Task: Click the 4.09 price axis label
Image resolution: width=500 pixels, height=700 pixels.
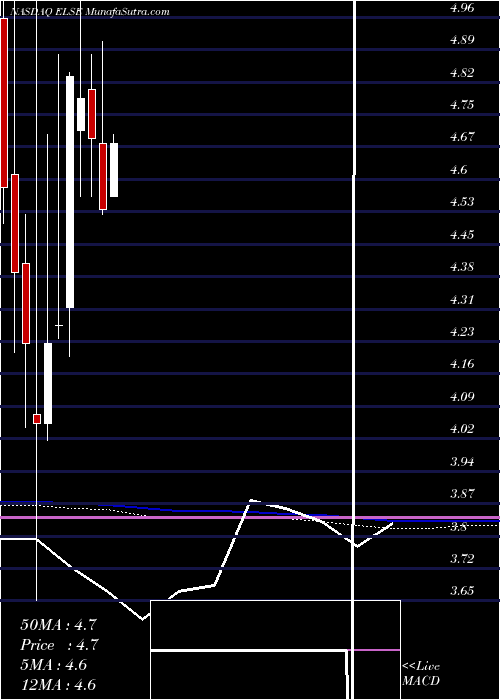Action: tap(464, 396)
